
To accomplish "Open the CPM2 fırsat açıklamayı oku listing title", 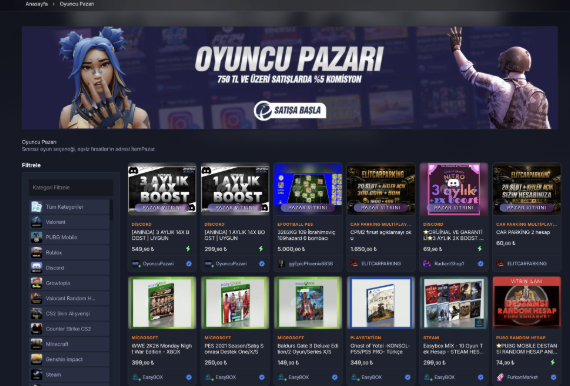I will click(x=381, y=235).
